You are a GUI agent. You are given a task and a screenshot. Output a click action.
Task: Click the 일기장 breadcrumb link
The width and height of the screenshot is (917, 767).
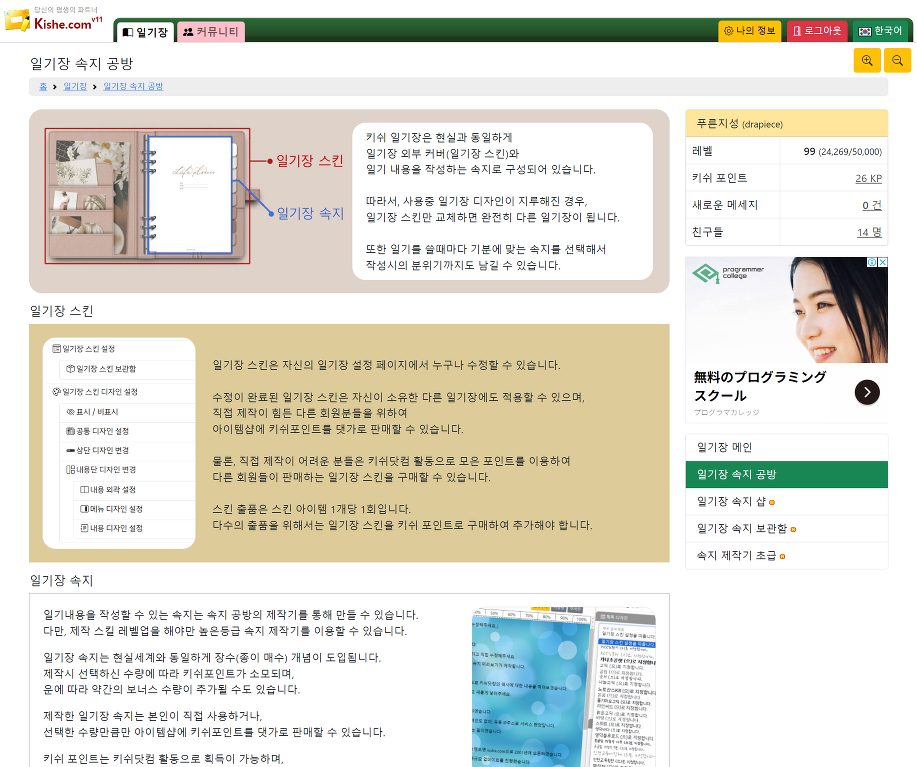tap(75, 87)
